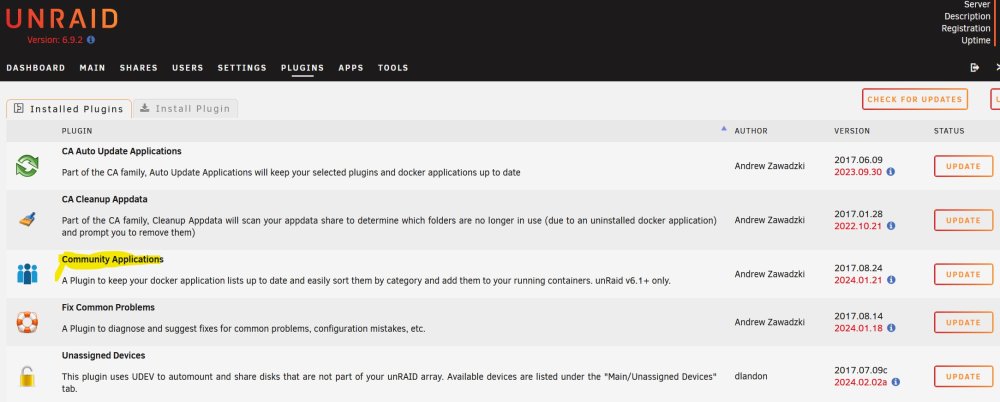Click the Fix Common Problems lifebuoy icon

click(x=27, y=322)
